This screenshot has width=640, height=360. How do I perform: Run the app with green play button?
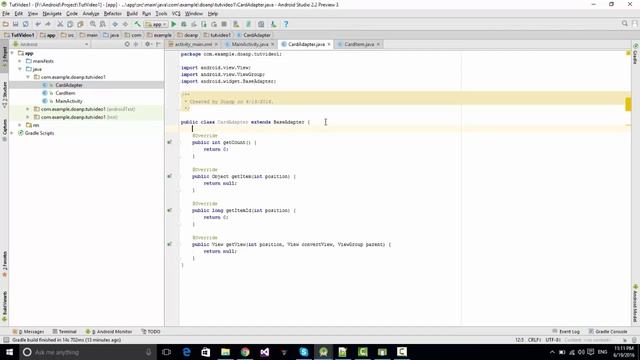click(x=173, y=24)
